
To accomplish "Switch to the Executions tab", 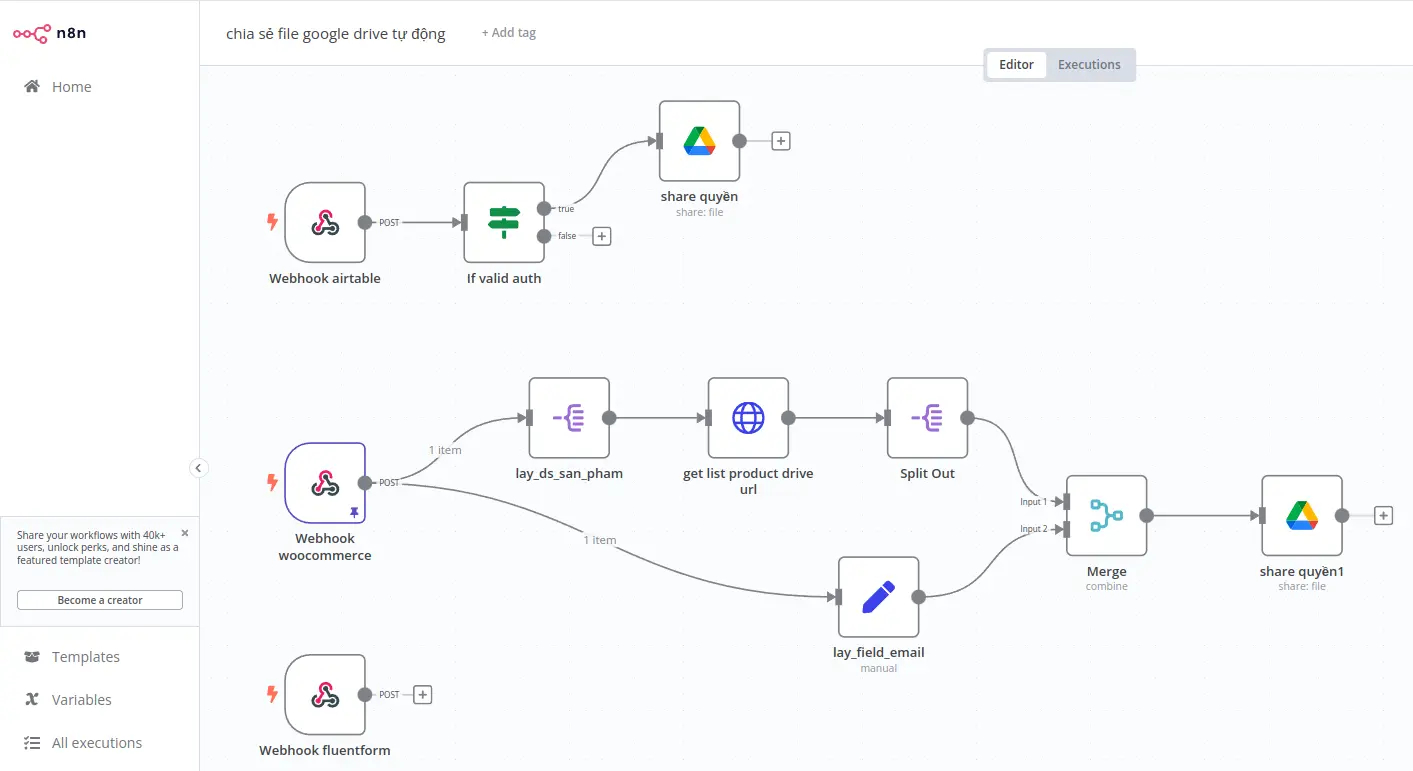I will coord(1089,65).
